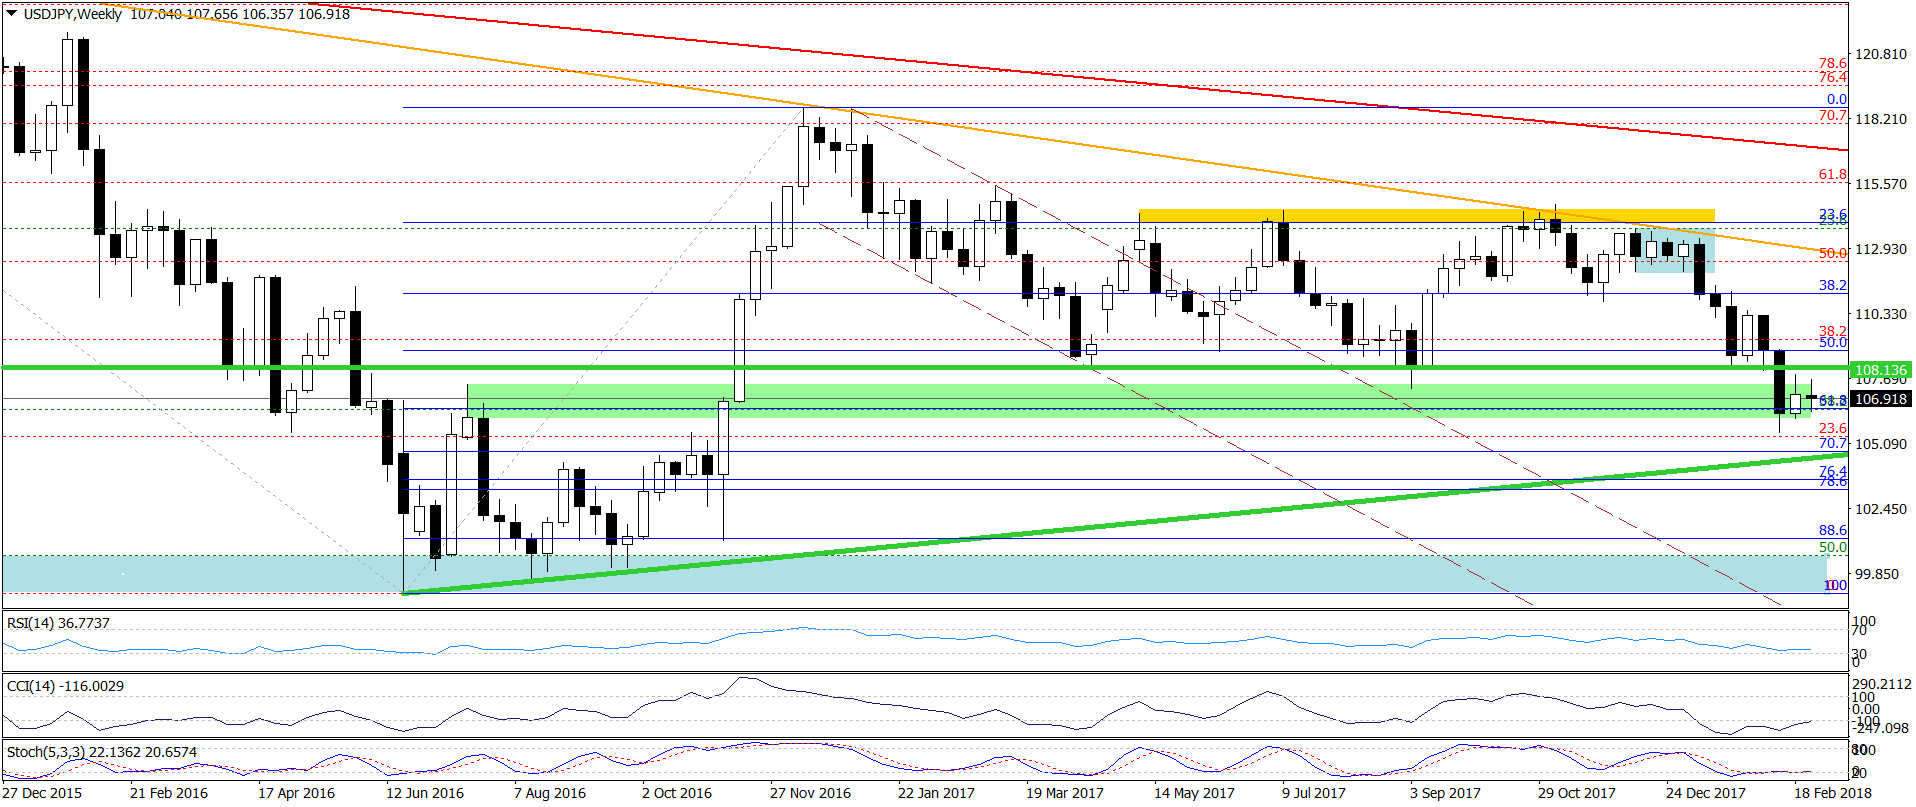Click the 115.570 price axis value
The image size is (1916, 807).
coord(1881,184)
